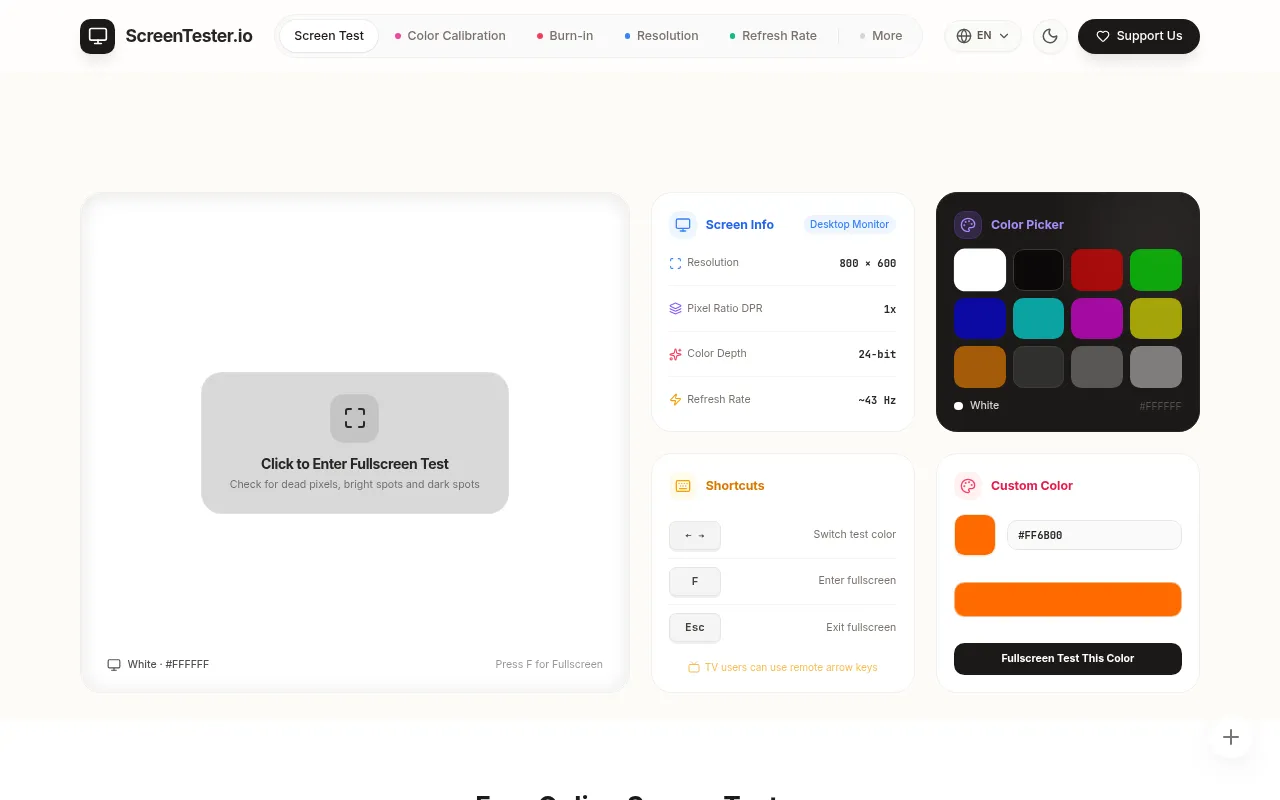Click the fullscreen brackets icon

[355, 418]
